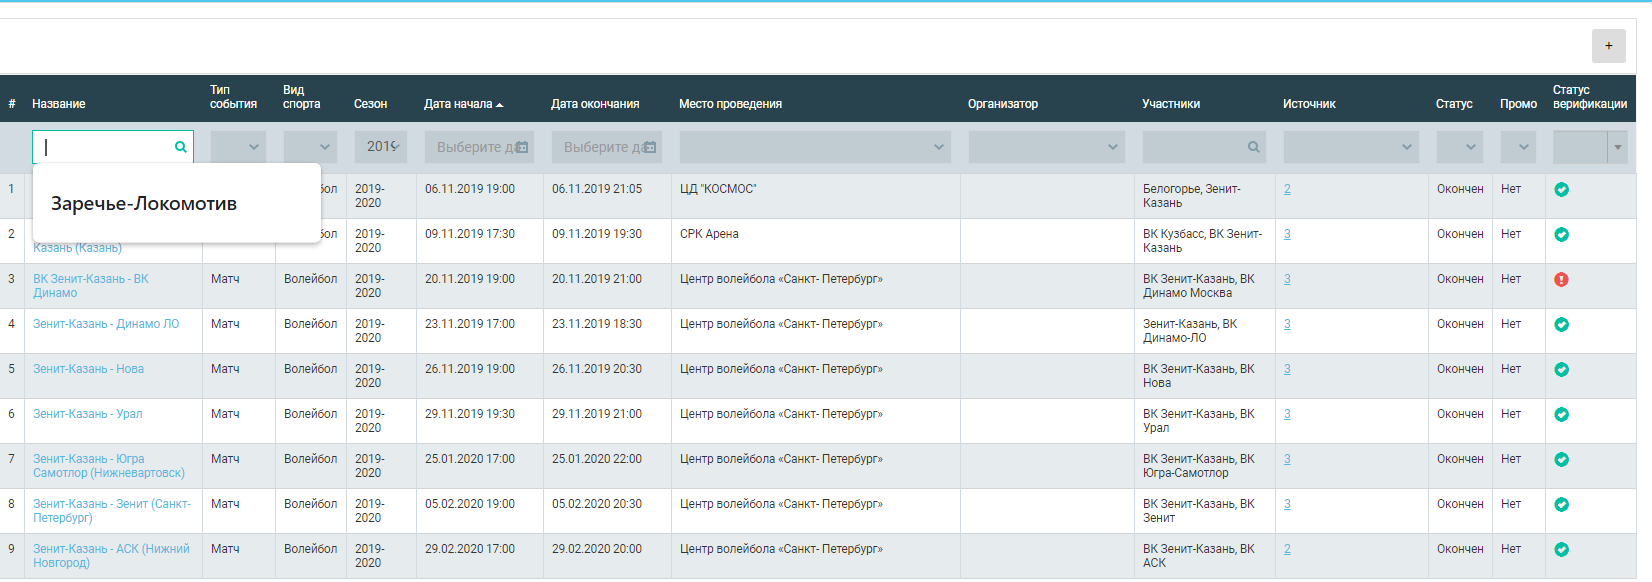Sort by the Место проведения column header
Image resolution: width=1652 pixels, height=582 pixels.
(x=730, y=104)
